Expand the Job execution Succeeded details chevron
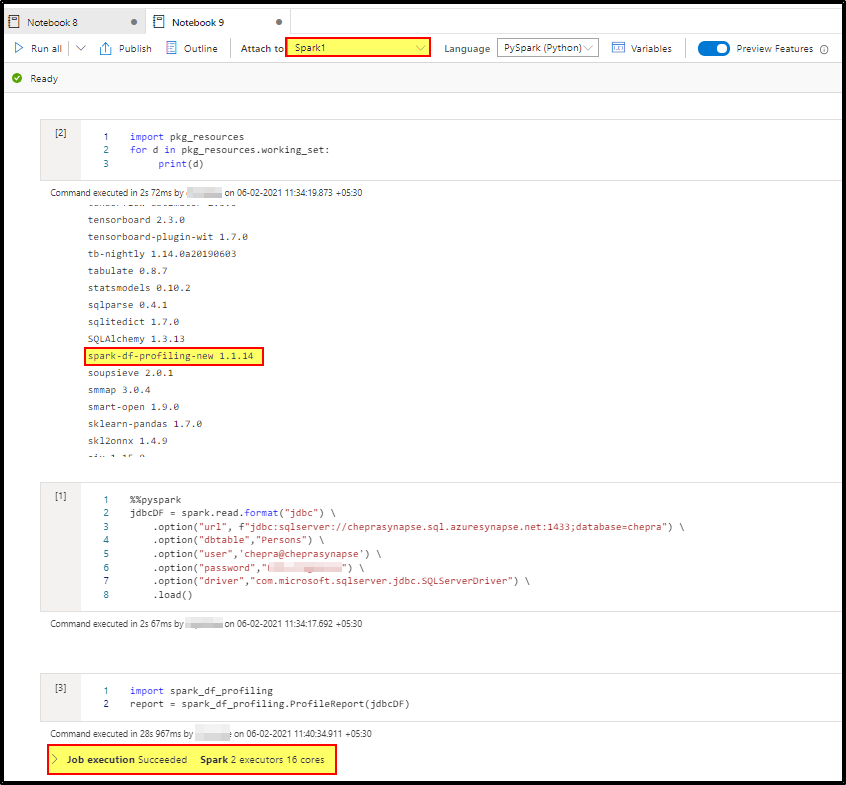 tap(54, 759)
